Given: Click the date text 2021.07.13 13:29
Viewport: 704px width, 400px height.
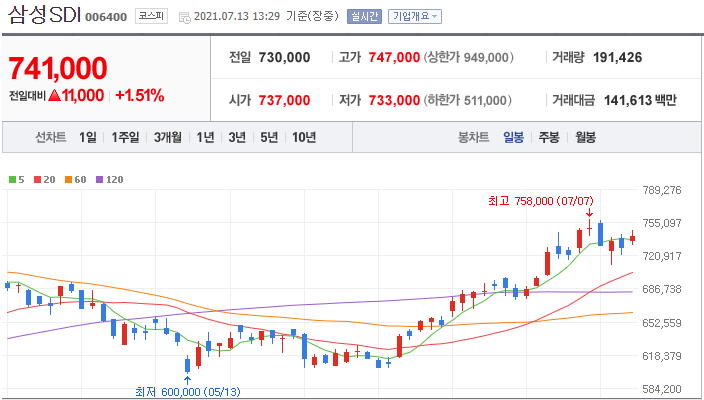Looking at the screenshot, I should 237,17.
